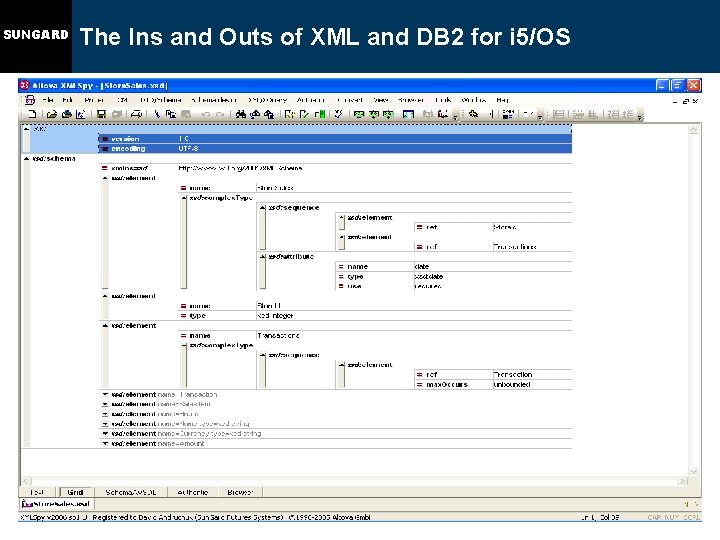Click the vertical scrollbar down arrow
Viewport: 720px width, 540px height.
click(x=693, y=471)
